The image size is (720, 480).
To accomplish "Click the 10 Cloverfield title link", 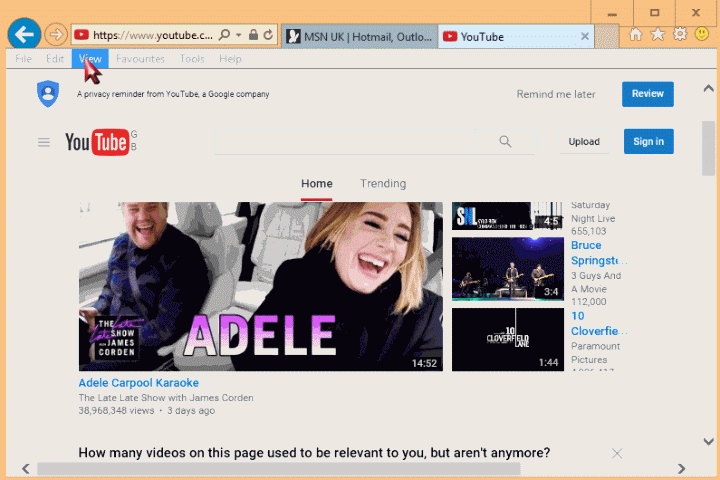I will [599, 323].
